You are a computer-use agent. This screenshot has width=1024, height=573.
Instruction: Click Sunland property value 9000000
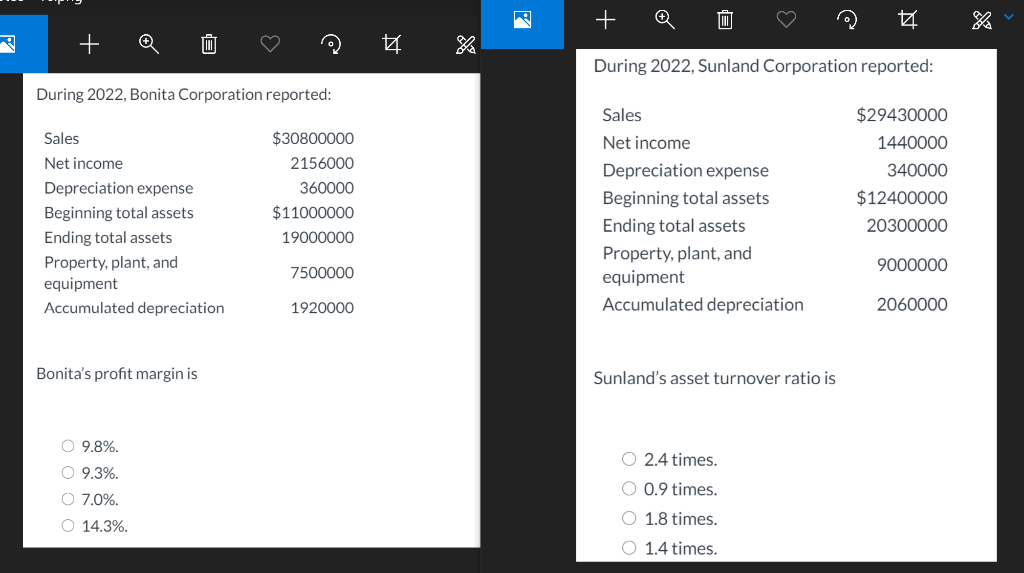pyautogui.click(x=912, y=265)
